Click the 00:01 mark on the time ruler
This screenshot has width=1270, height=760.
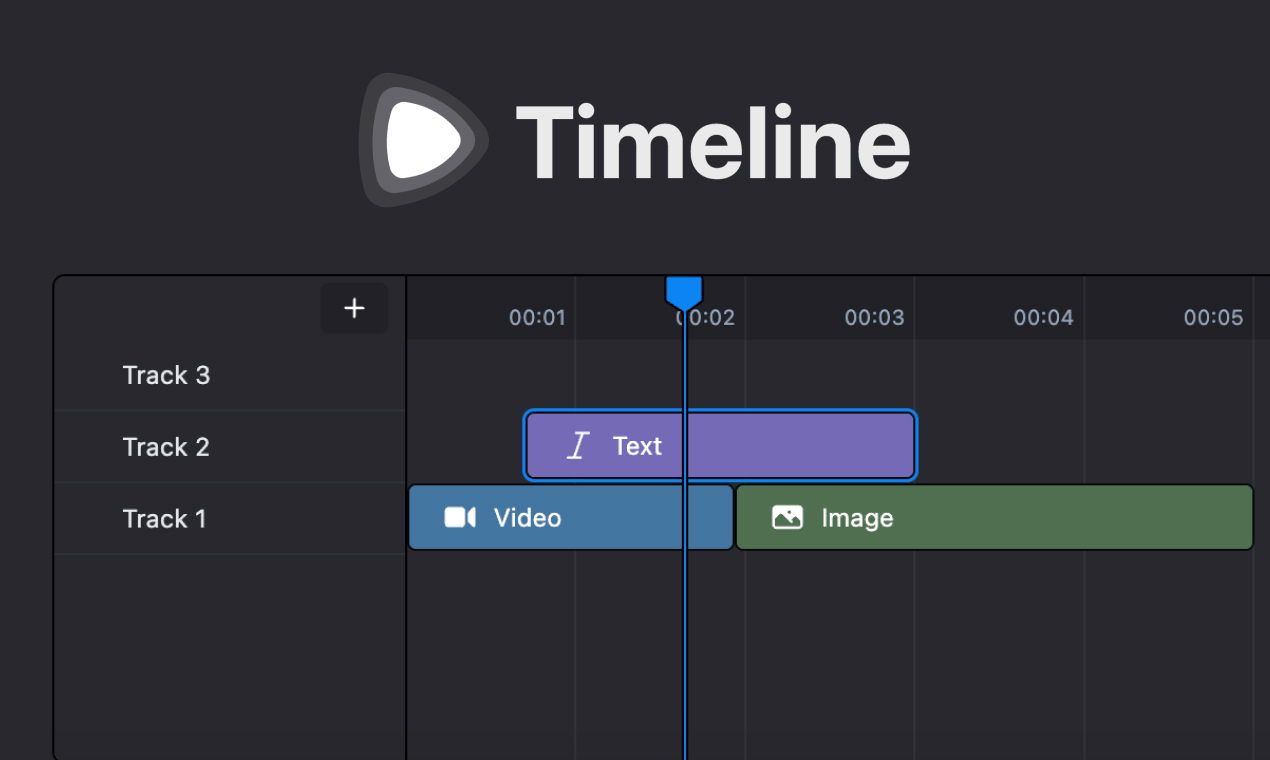coord(537,317)
